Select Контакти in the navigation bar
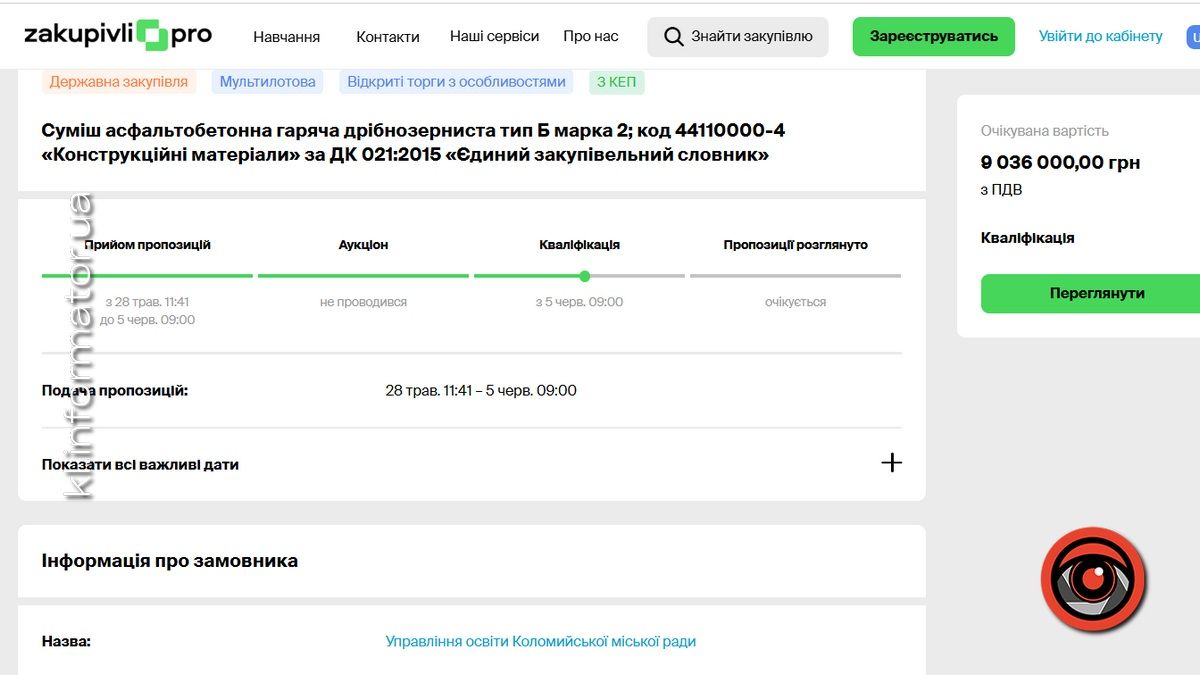 pos(388,37)
